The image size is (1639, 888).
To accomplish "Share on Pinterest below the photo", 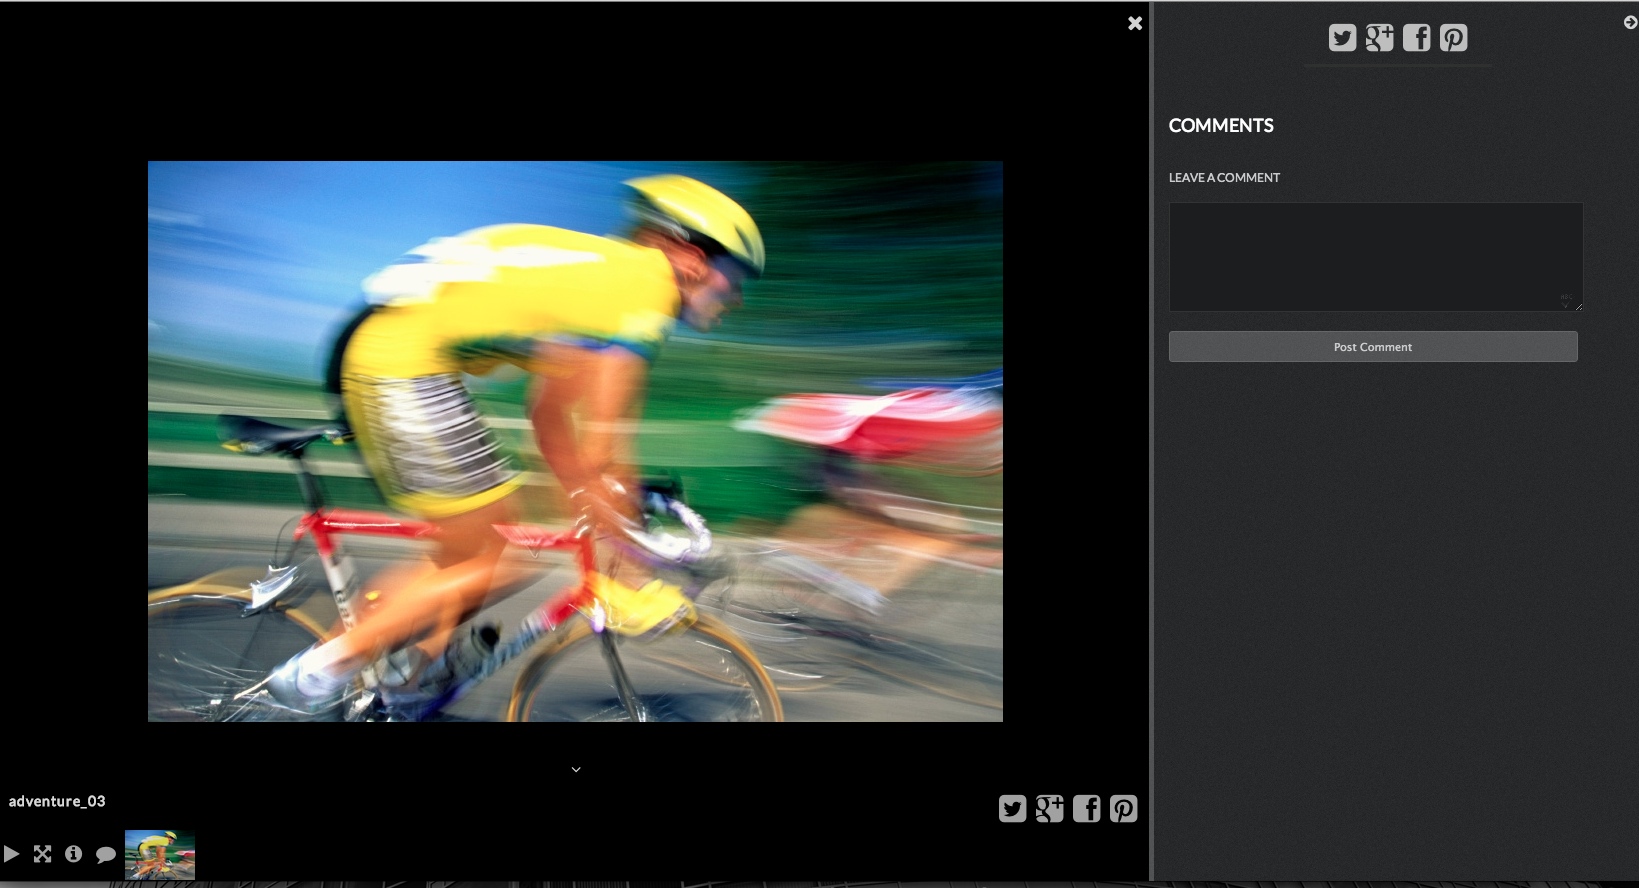I will (x=1123, y=808).
